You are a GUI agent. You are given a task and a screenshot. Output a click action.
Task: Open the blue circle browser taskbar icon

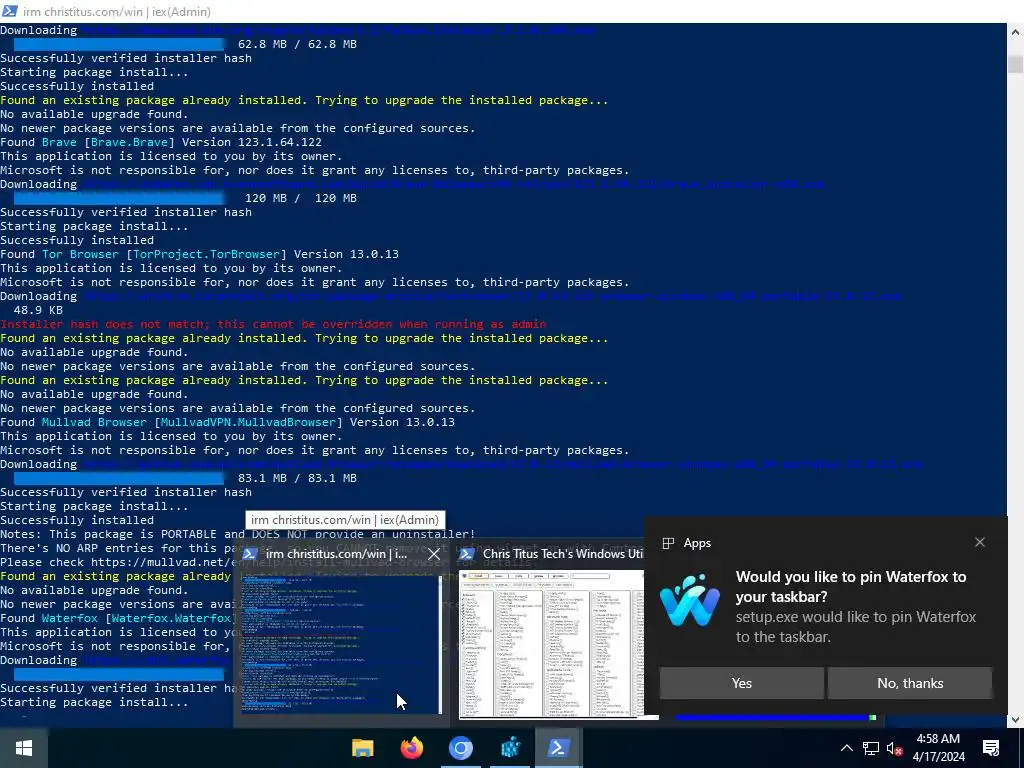[460, 748]
